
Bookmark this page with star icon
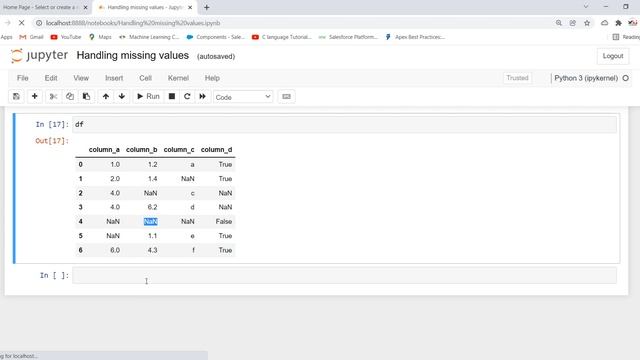tap(587, 23)
